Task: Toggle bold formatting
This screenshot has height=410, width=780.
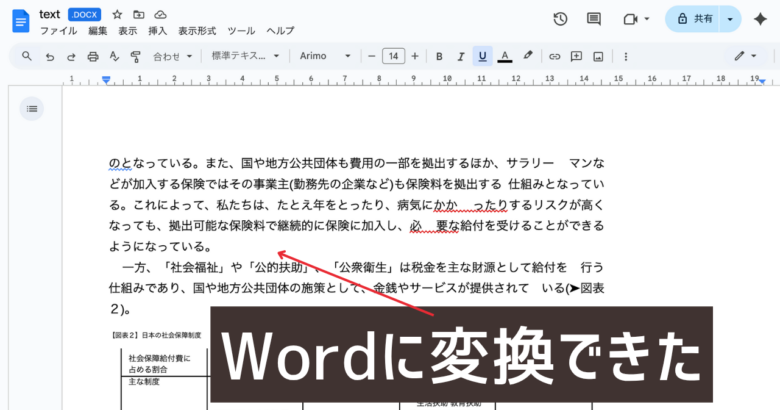Action: [x=439, y=56]
